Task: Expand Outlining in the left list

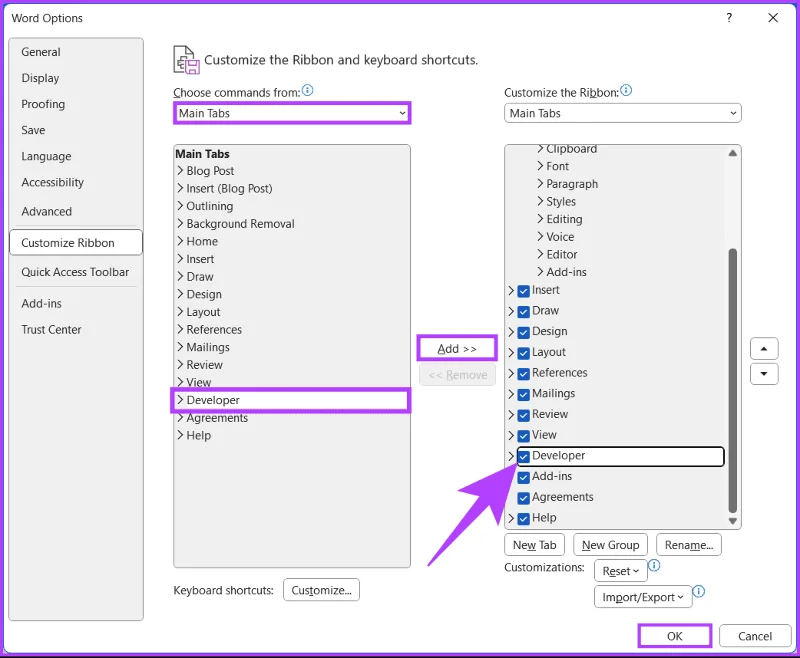Action: [180, 206]
